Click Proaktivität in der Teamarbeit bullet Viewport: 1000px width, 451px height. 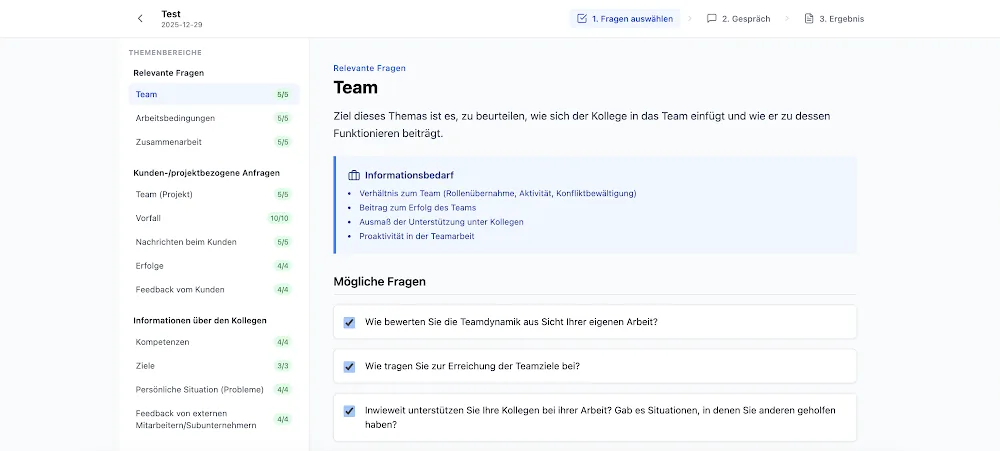416,236
